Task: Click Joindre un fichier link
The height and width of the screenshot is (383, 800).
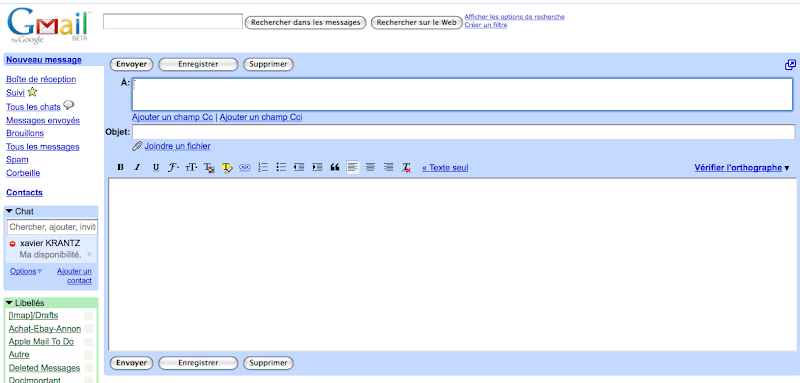Action: [177, 146]
